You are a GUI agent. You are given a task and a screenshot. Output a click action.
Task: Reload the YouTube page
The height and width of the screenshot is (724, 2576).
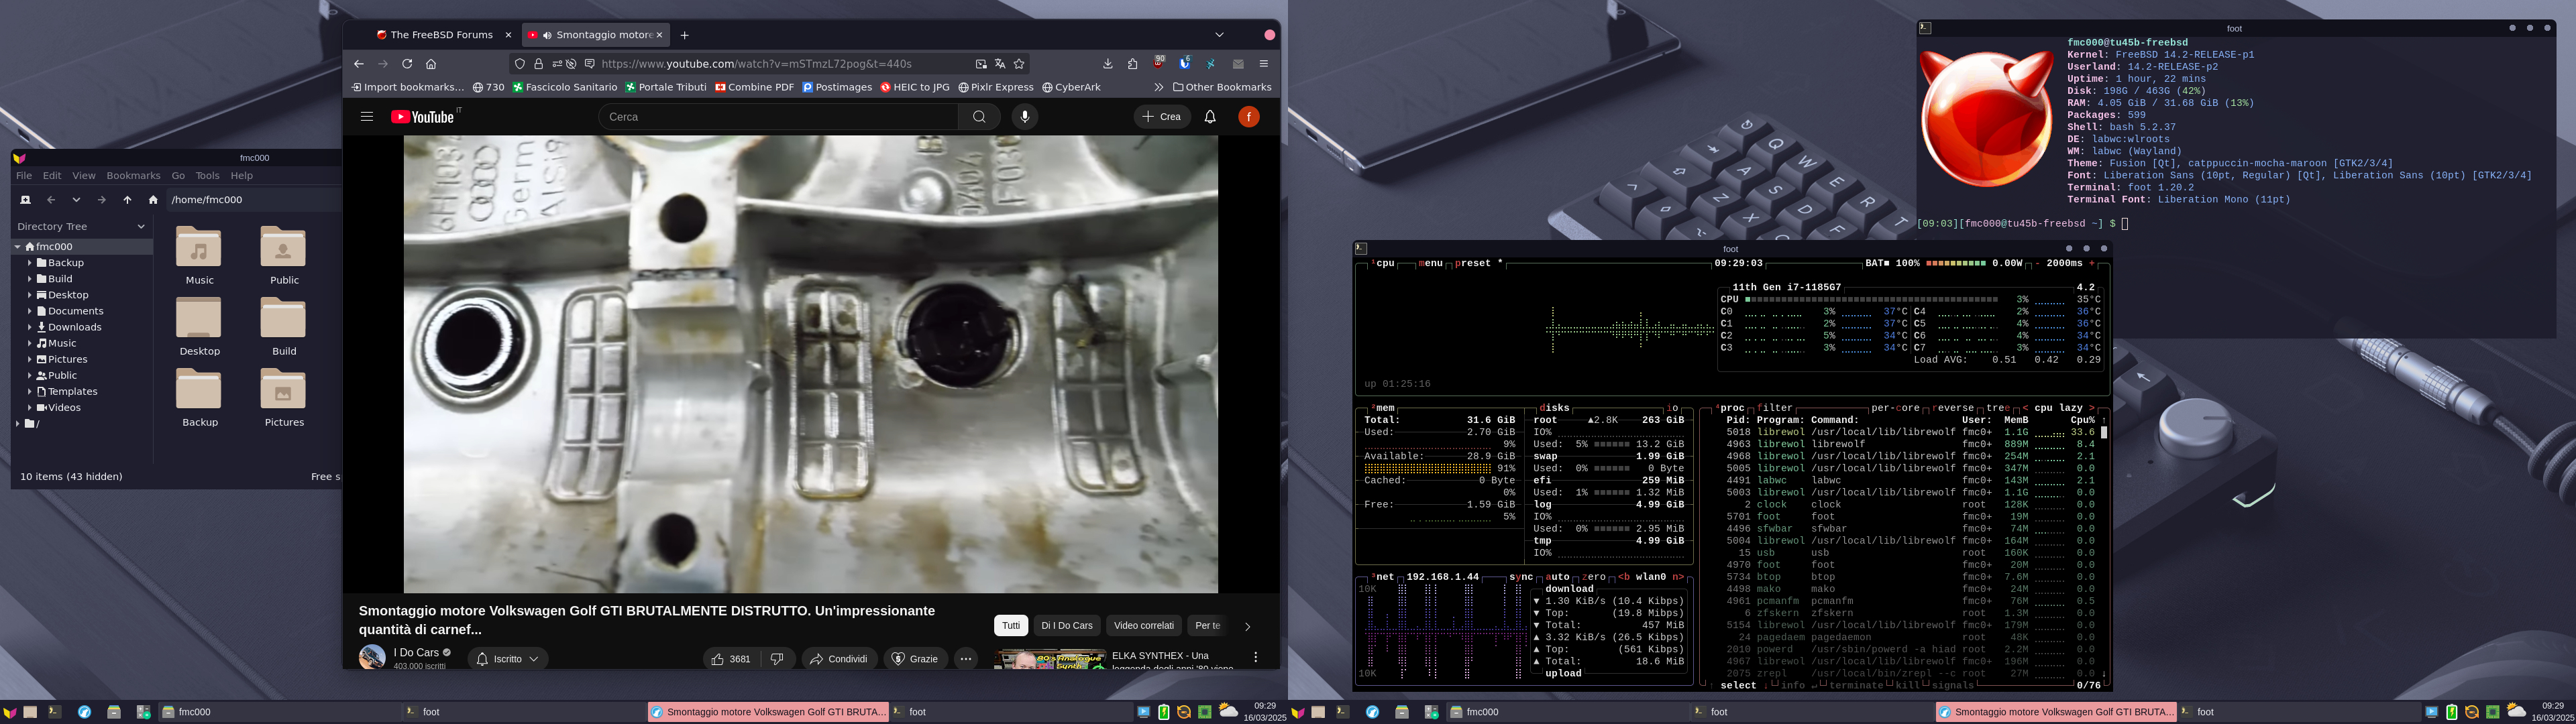point(407,64)
